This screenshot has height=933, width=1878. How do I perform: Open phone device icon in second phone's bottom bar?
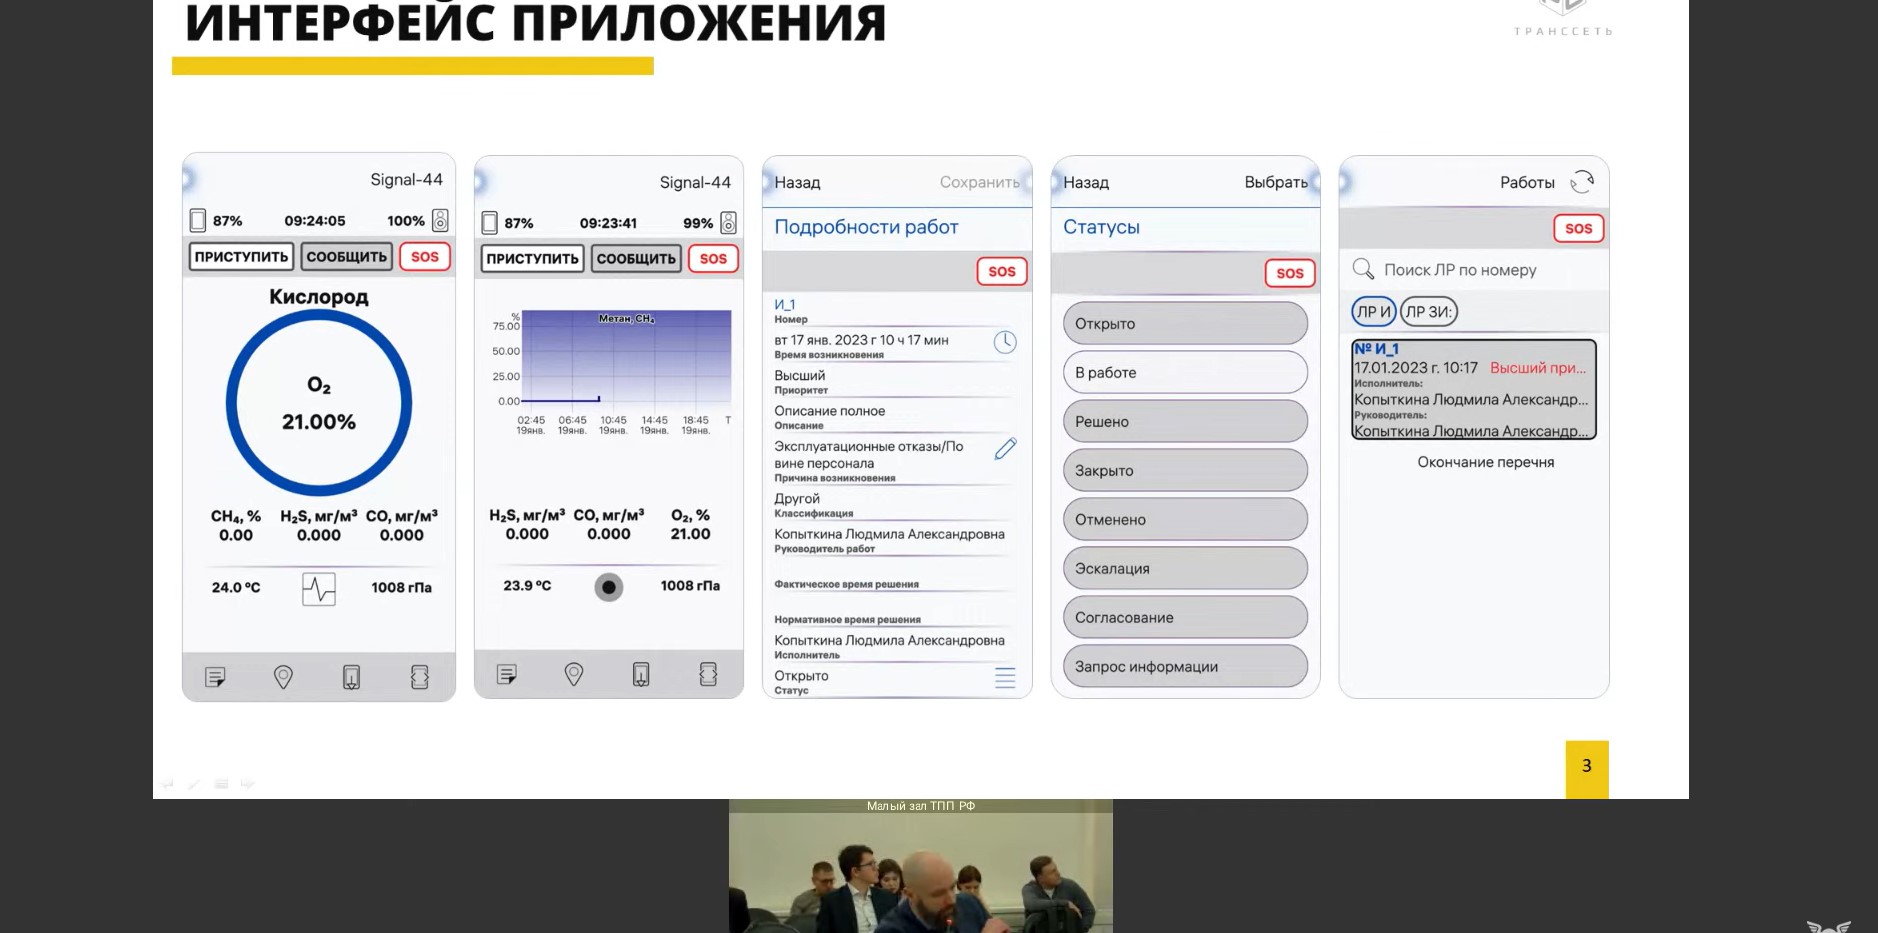(641, 675)
